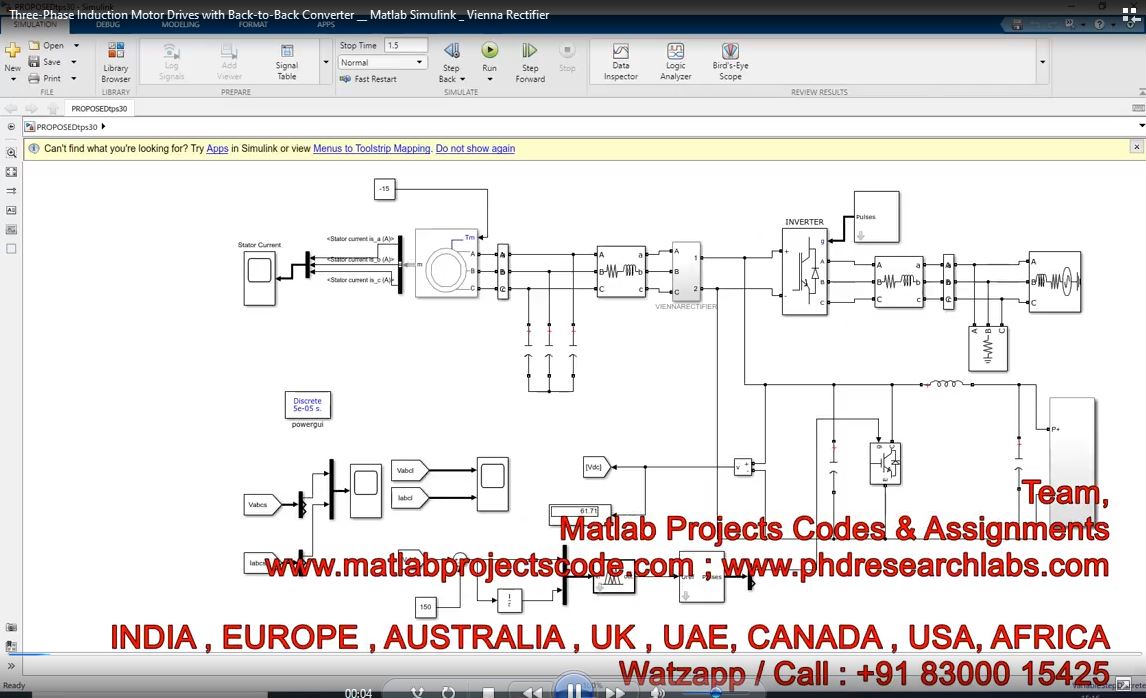
Task: Click the image icon in left palette
Action: [x=11, y=229]
